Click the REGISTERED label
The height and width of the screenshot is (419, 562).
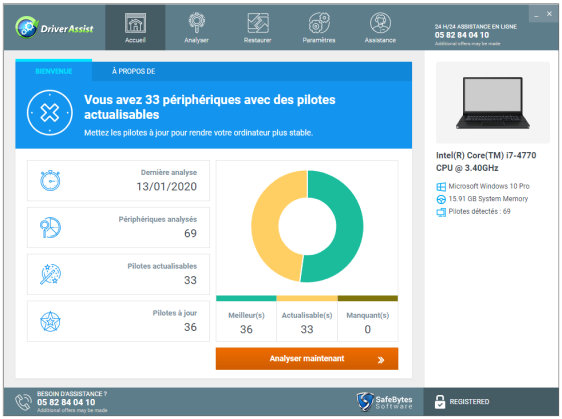coord(469,402)
